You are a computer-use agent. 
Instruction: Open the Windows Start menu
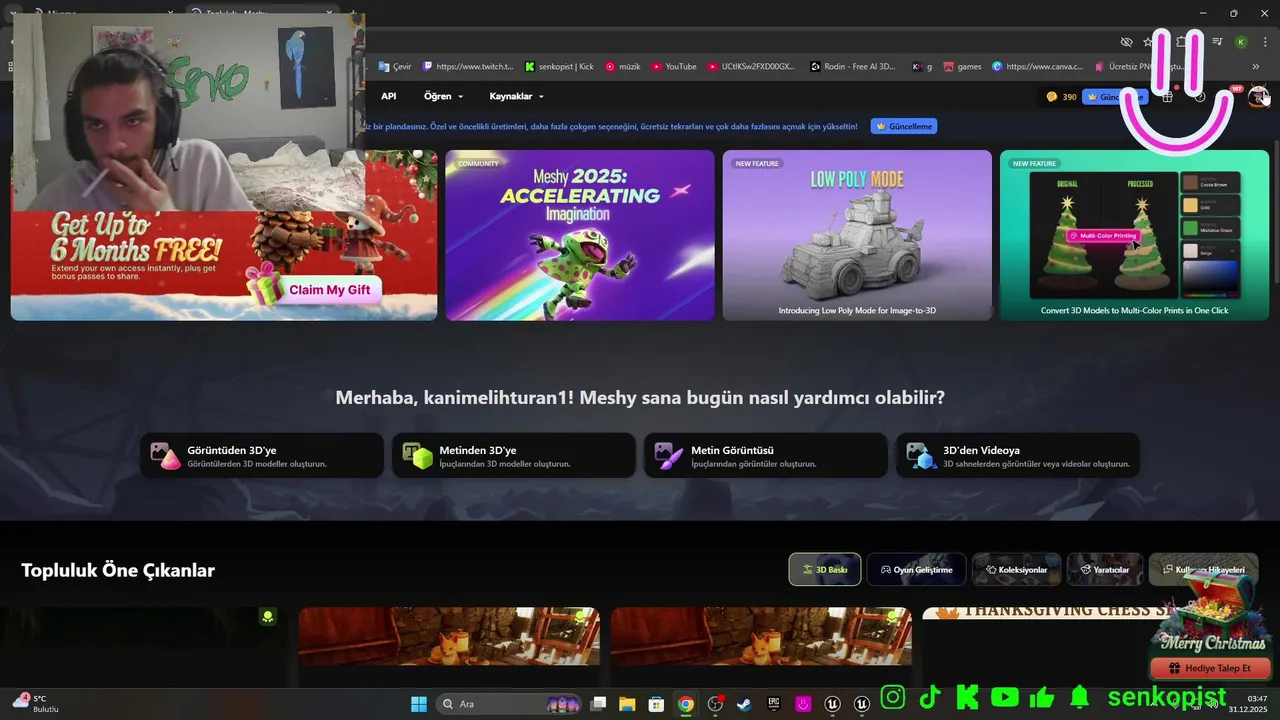419,704
